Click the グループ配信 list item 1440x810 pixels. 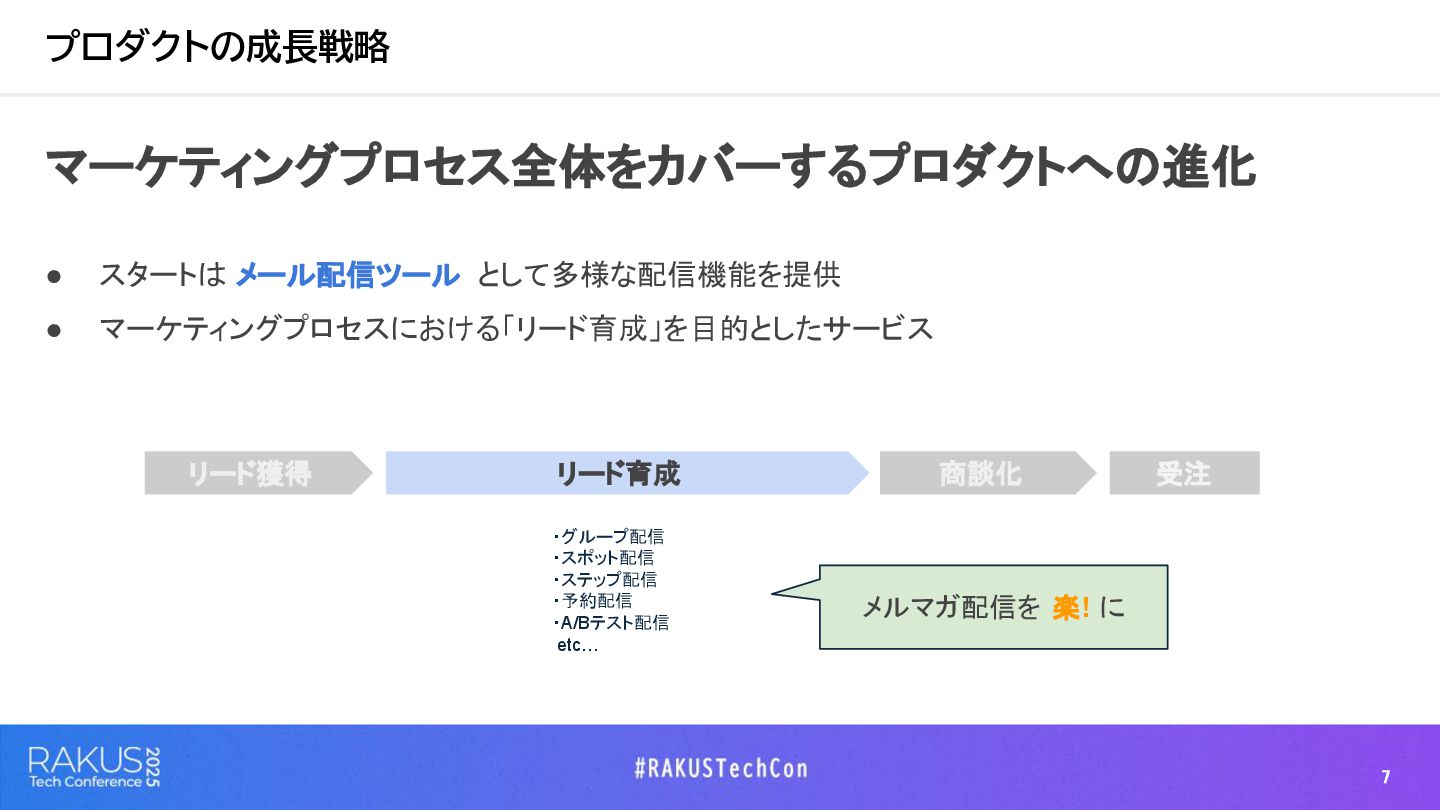[608, 537]
